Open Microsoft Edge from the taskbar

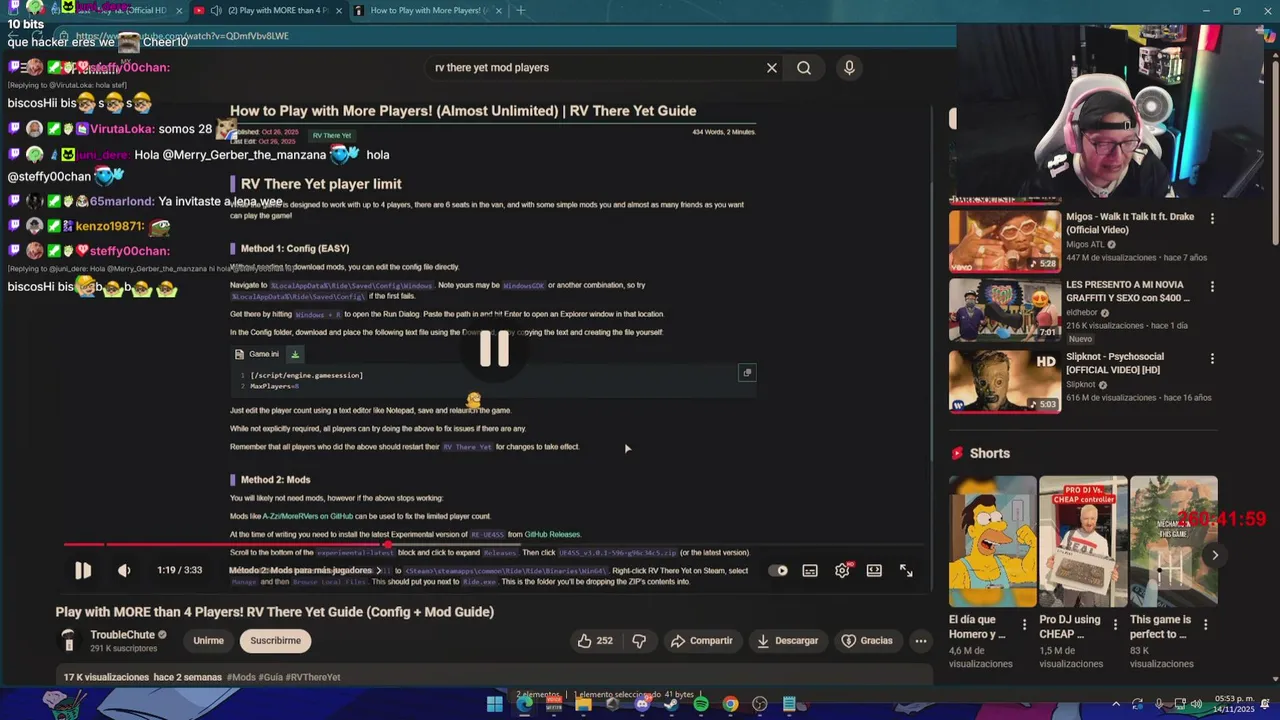coord(524,704)
